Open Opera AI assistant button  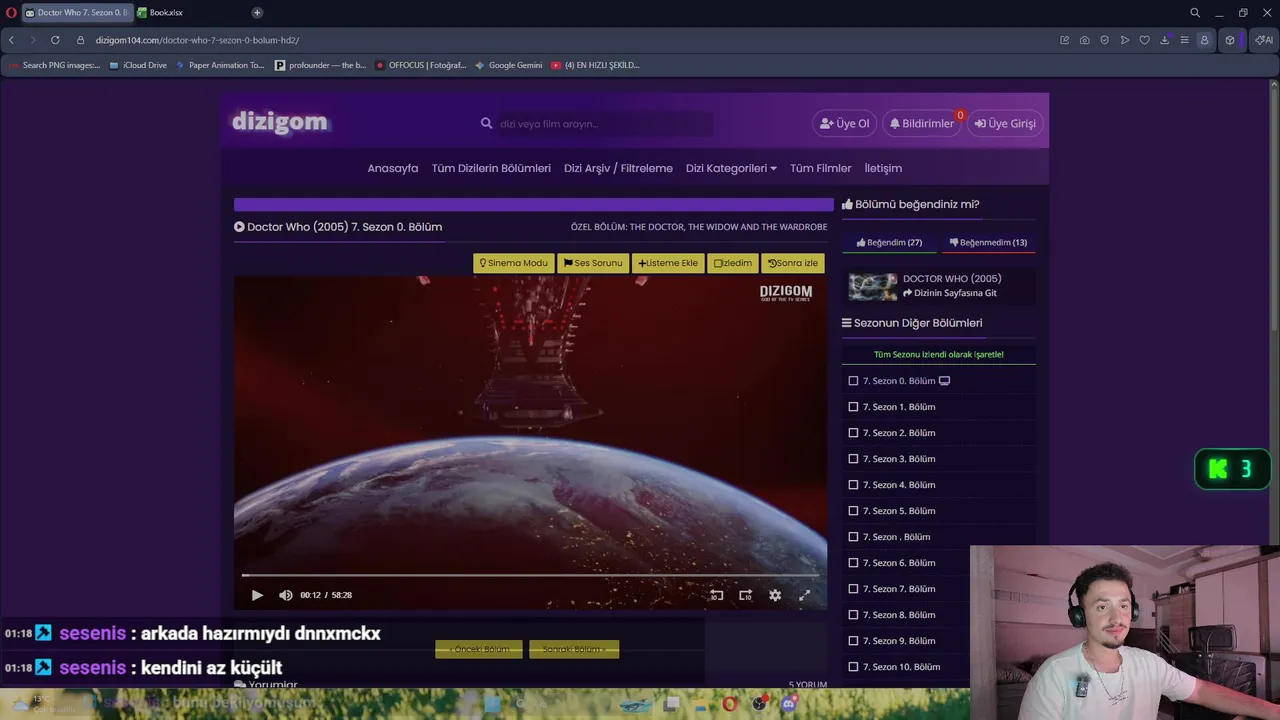pyautogui.click(x=1264, y=40)
